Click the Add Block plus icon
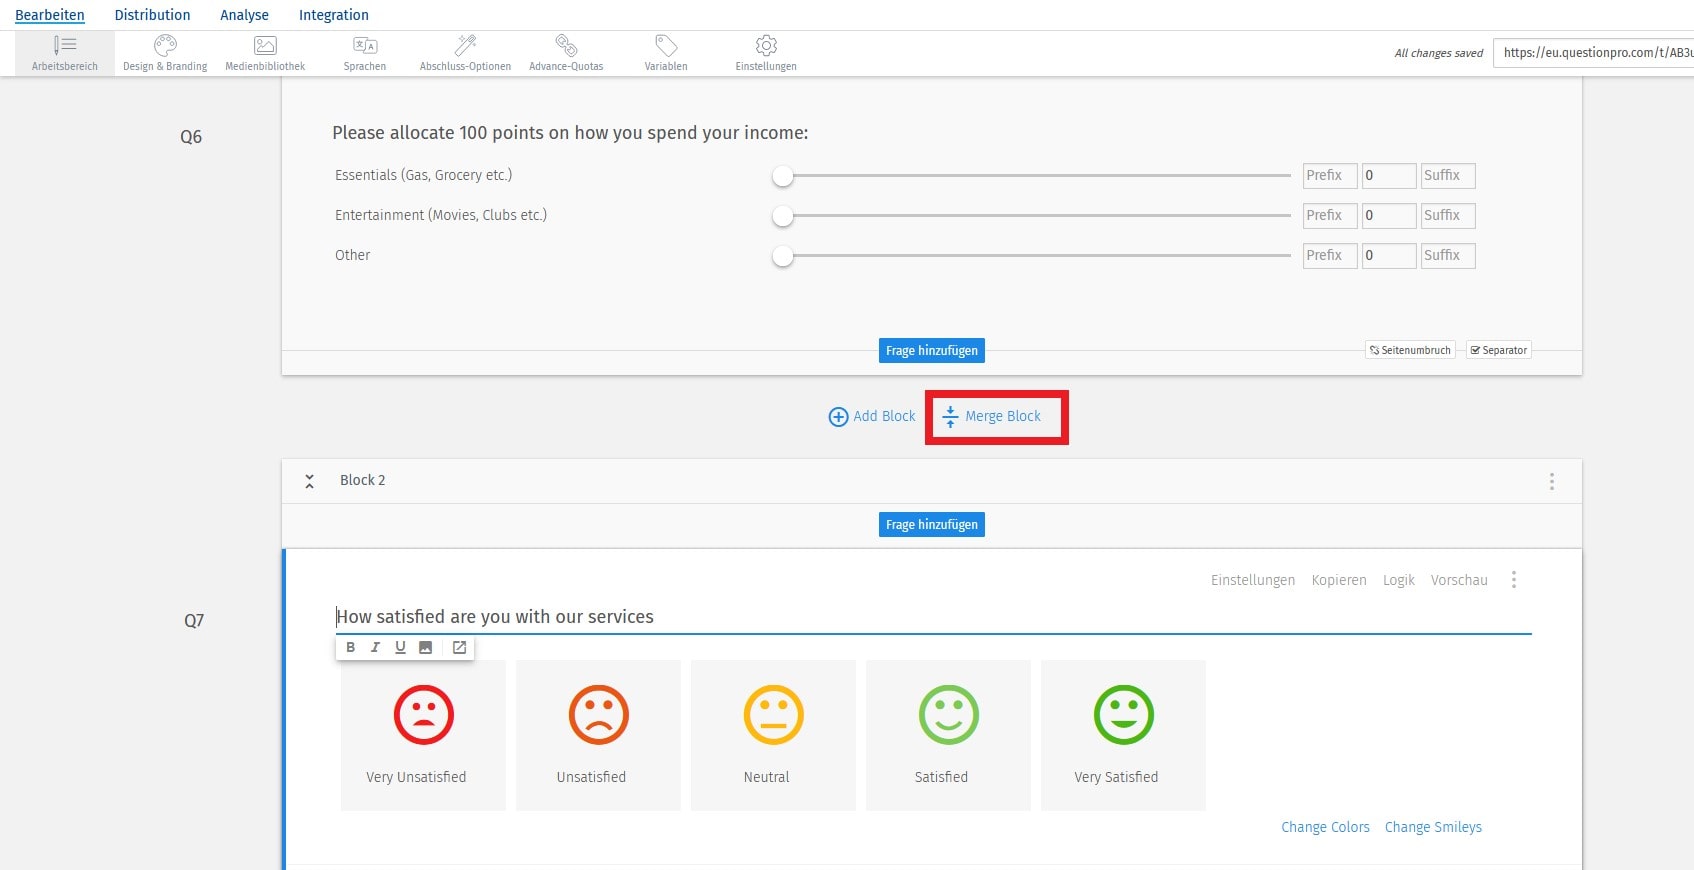 838,417
